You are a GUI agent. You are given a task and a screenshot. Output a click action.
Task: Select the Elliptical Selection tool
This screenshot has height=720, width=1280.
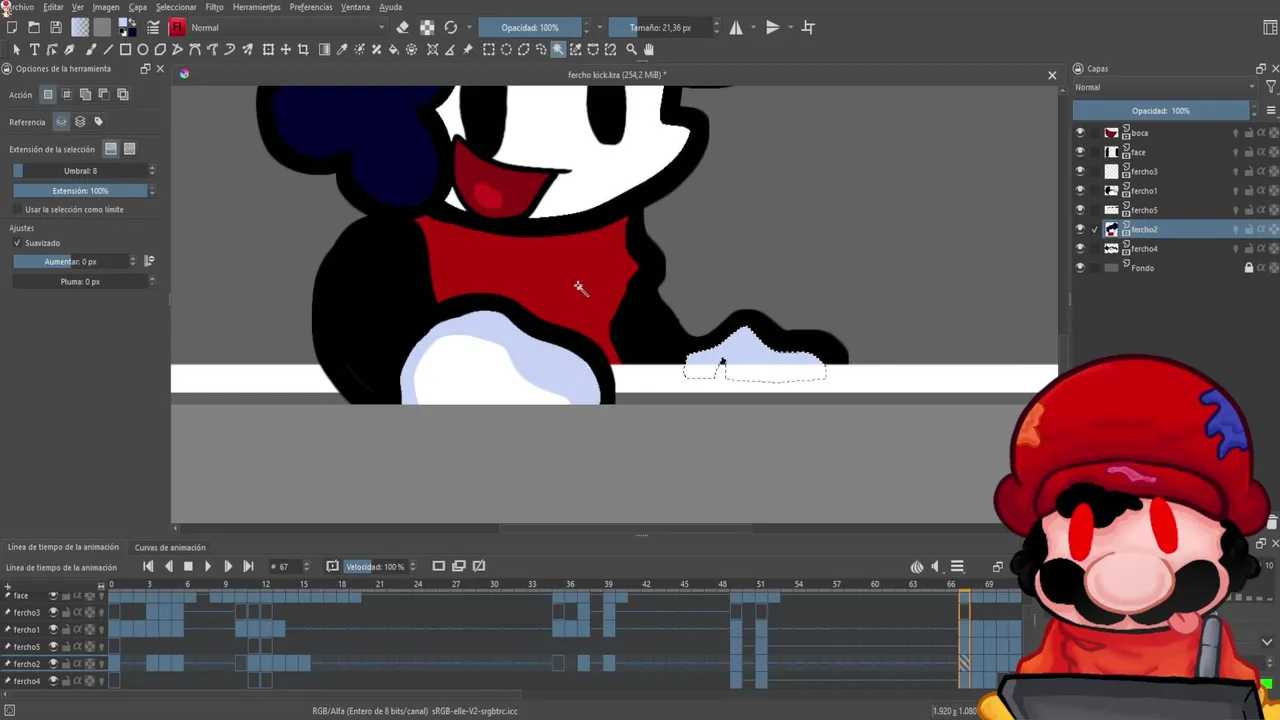point(506,49)
